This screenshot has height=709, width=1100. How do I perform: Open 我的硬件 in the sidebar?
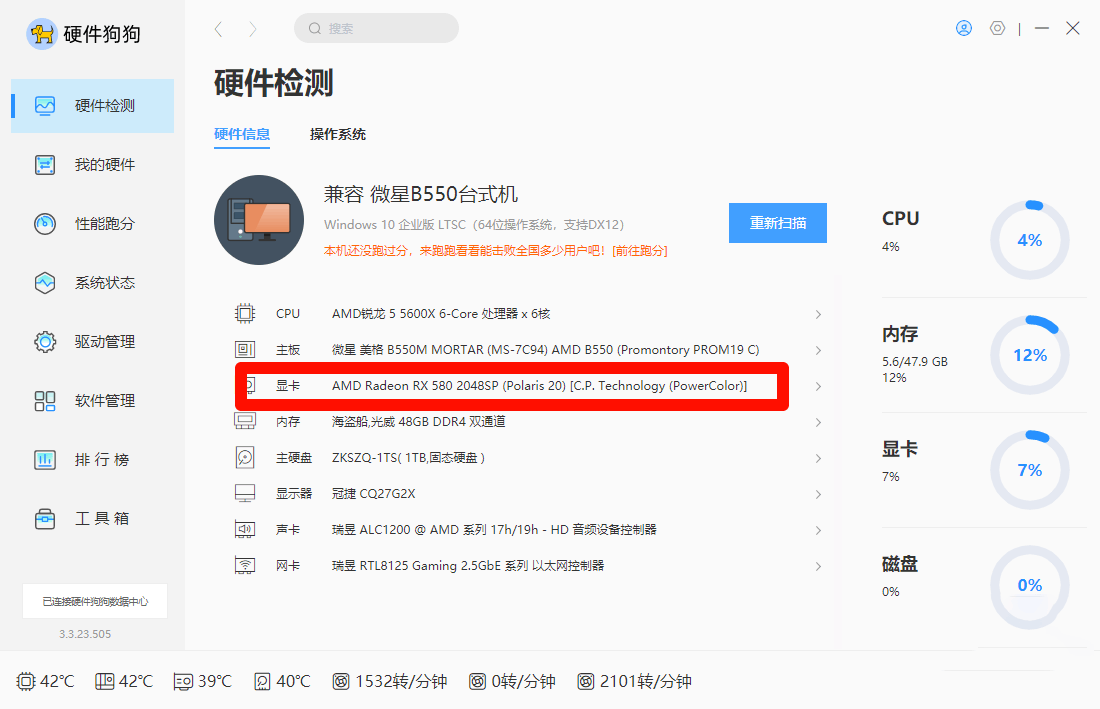pyautogui.click(x=93, y=165)
